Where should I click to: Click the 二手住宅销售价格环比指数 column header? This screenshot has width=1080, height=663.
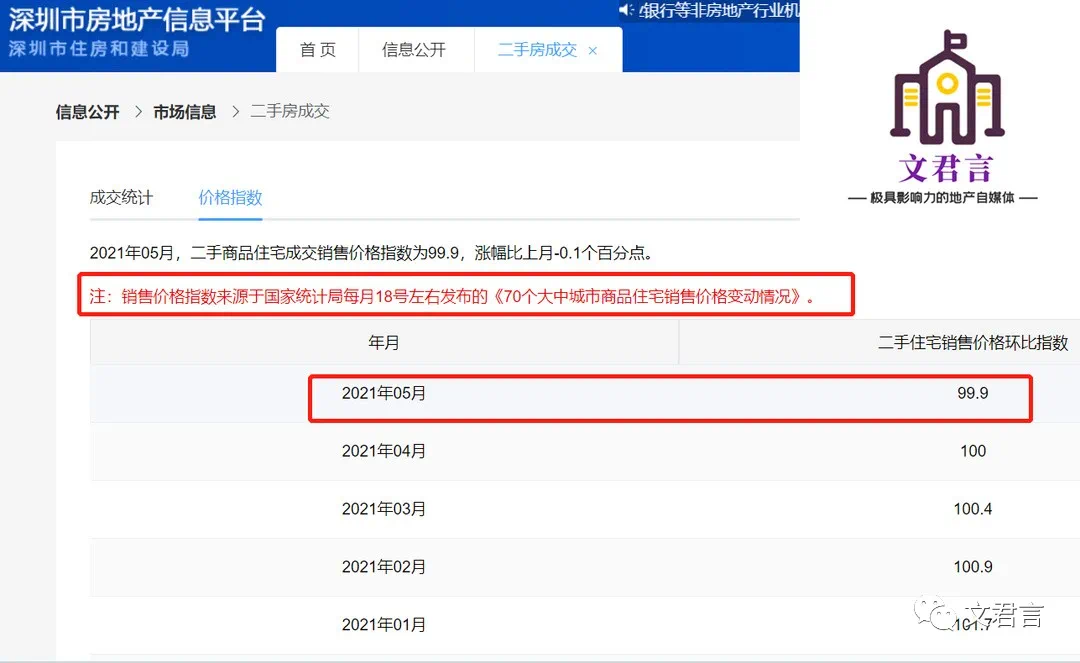coord(973,342)
